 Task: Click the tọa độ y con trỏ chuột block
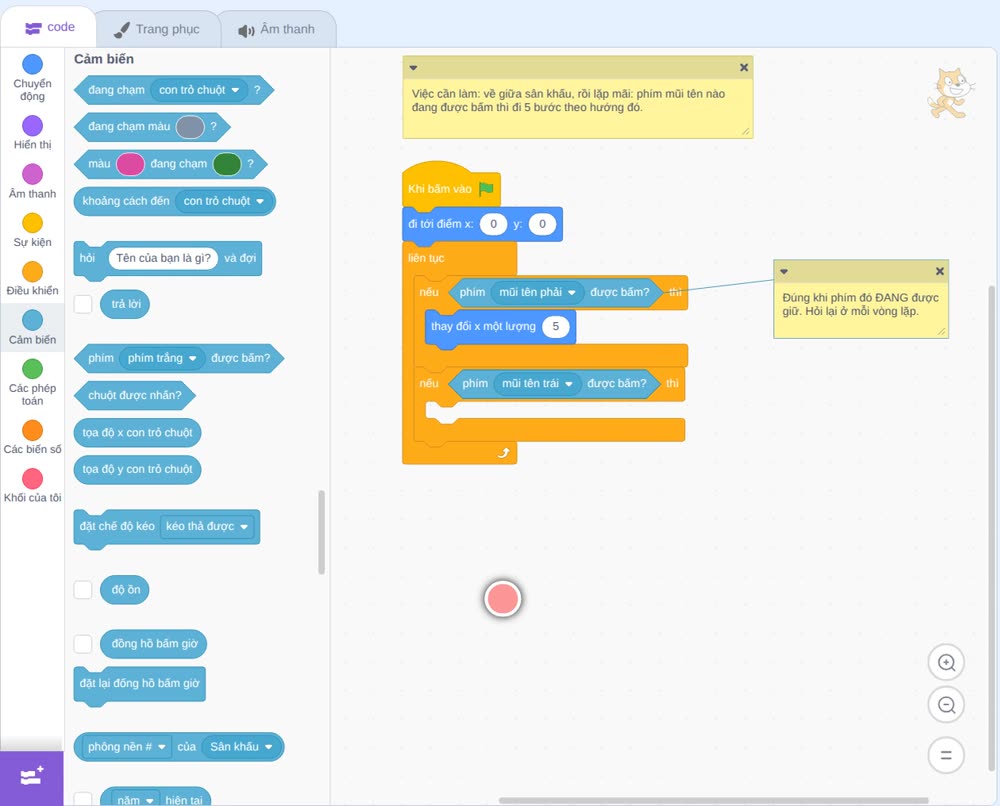click(x=137, y=469)
